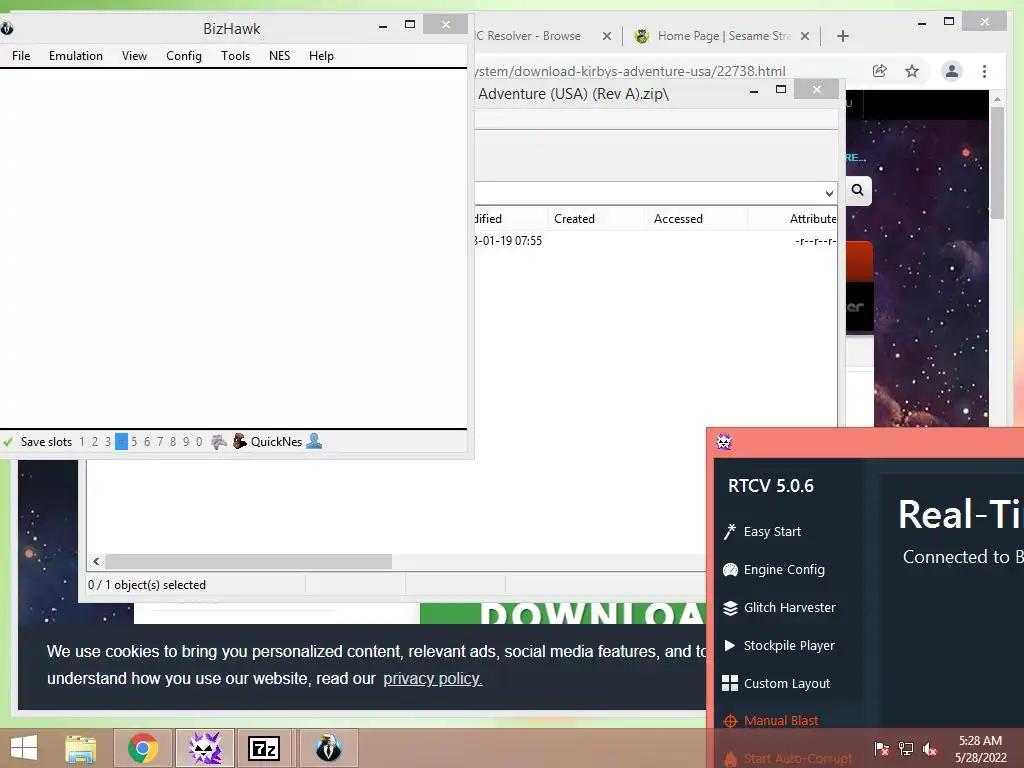Click the core icon left of QuickNes
The height and width of the screenshot is (768, 1024).
tap(240, 441)
